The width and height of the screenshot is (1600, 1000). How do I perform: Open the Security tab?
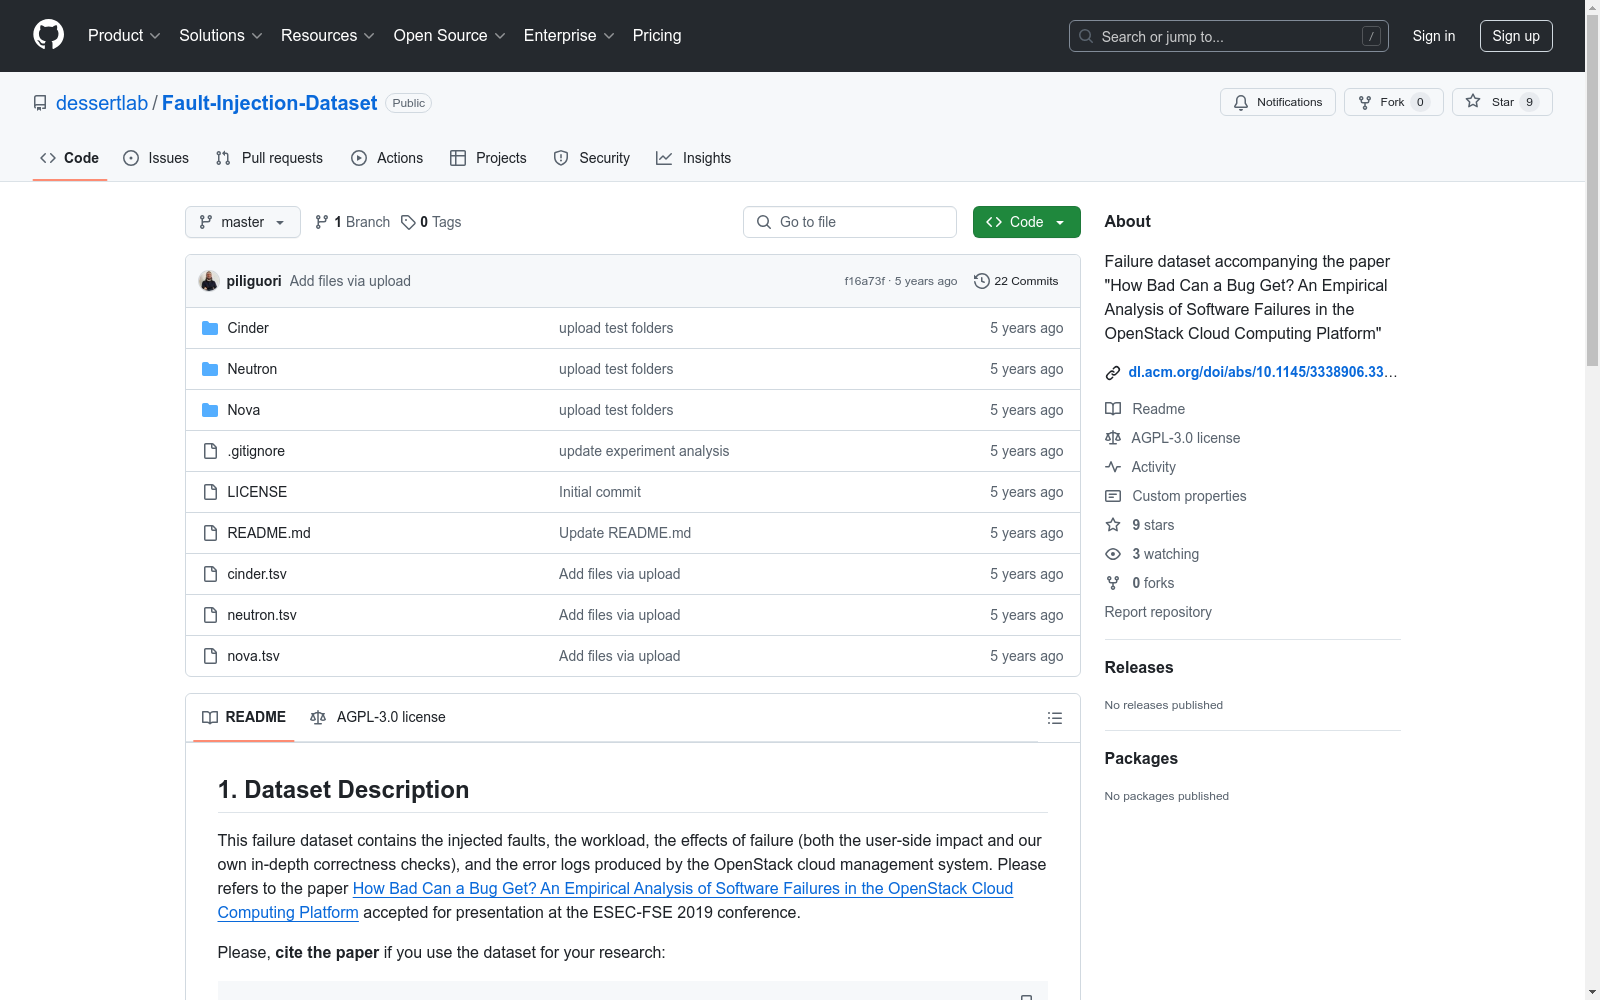(592, 158)
